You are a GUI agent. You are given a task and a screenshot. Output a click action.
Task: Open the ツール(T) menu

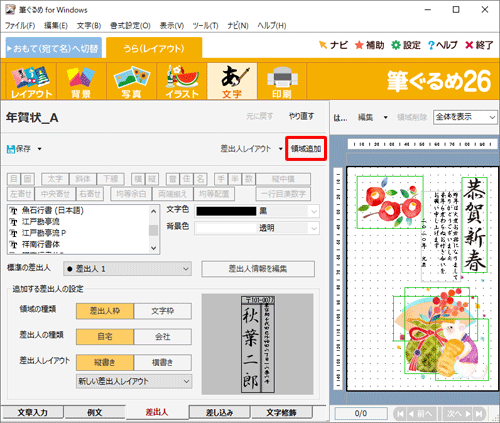(x=205, y=26)
